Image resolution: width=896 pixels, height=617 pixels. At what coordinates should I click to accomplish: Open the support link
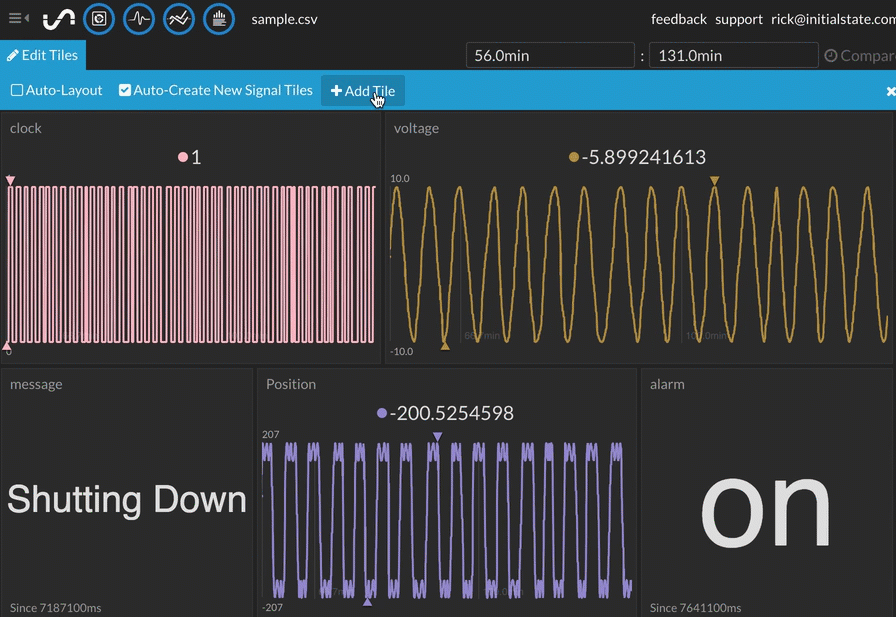pyautogui.click(x=738, y=19)
